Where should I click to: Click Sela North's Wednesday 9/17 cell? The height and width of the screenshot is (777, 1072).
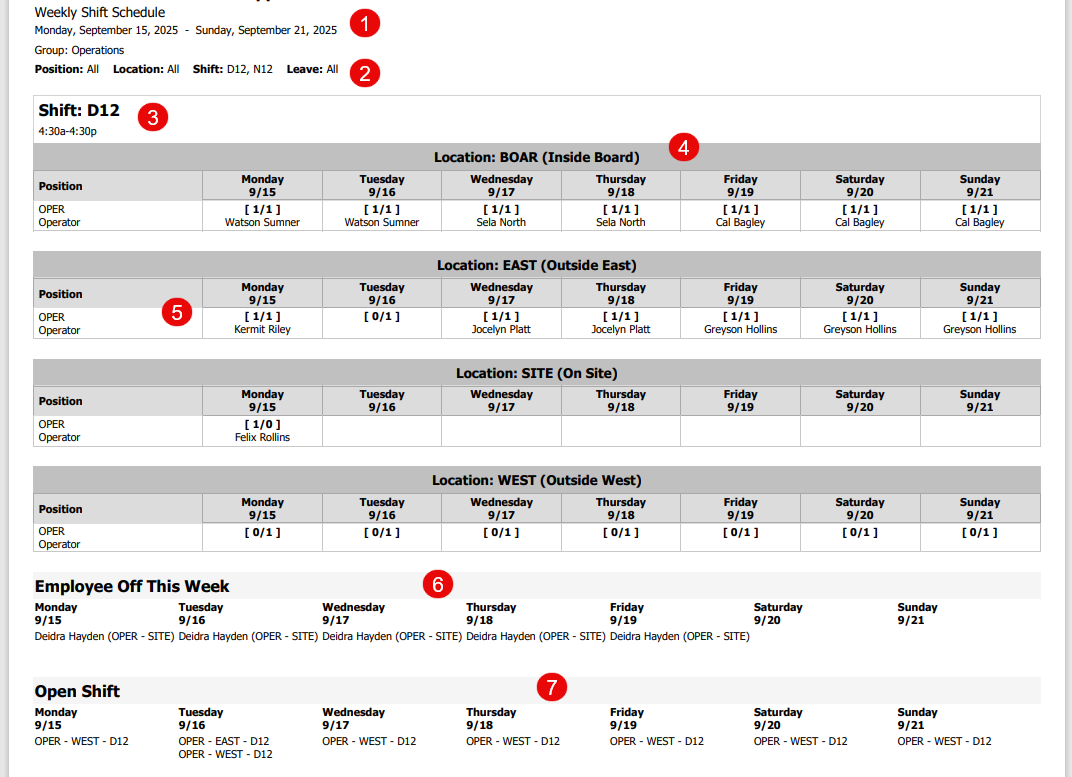[501, 216]
